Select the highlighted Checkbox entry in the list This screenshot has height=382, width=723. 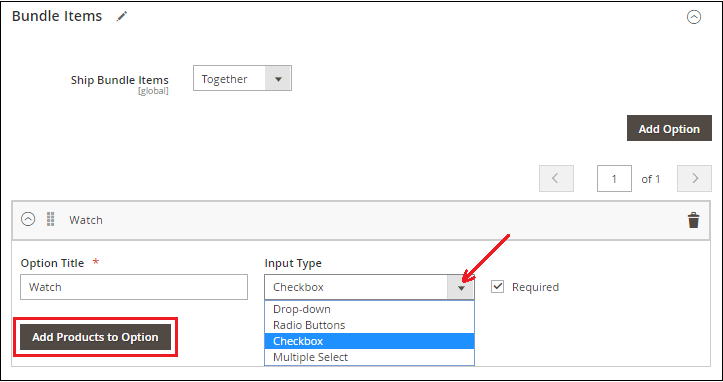pos(369,341)
